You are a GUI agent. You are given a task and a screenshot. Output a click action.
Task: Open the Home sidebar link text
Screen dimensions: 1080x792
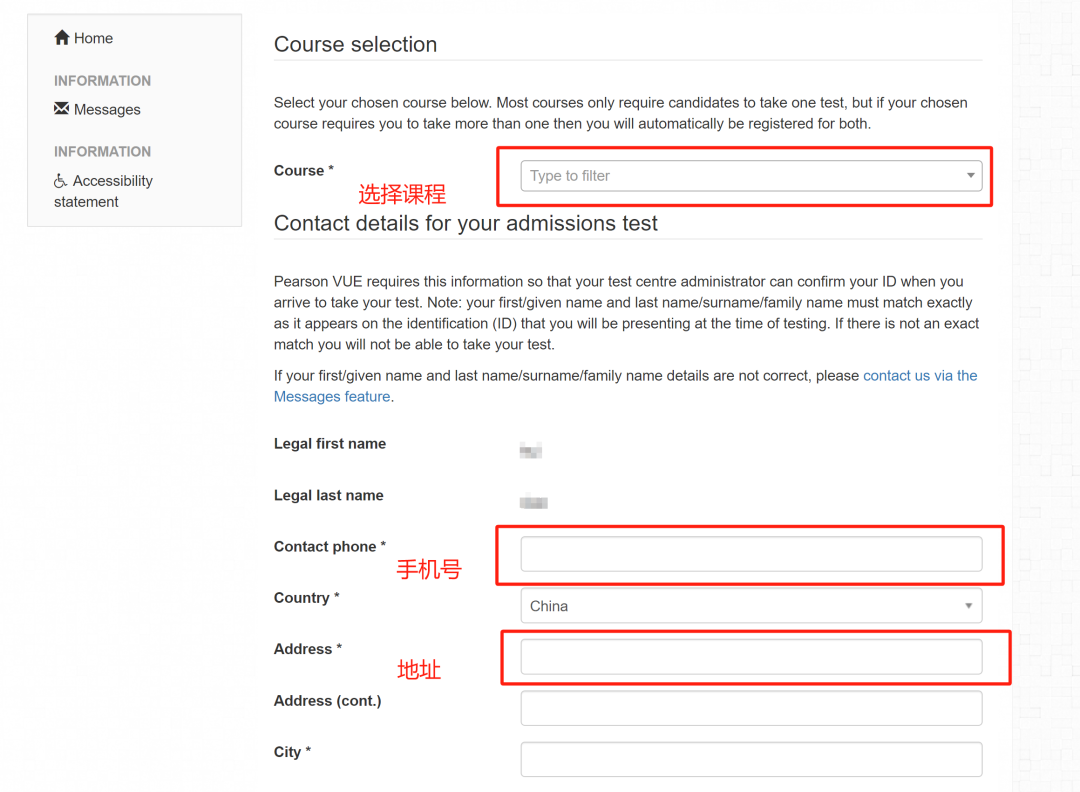point(93,38)
